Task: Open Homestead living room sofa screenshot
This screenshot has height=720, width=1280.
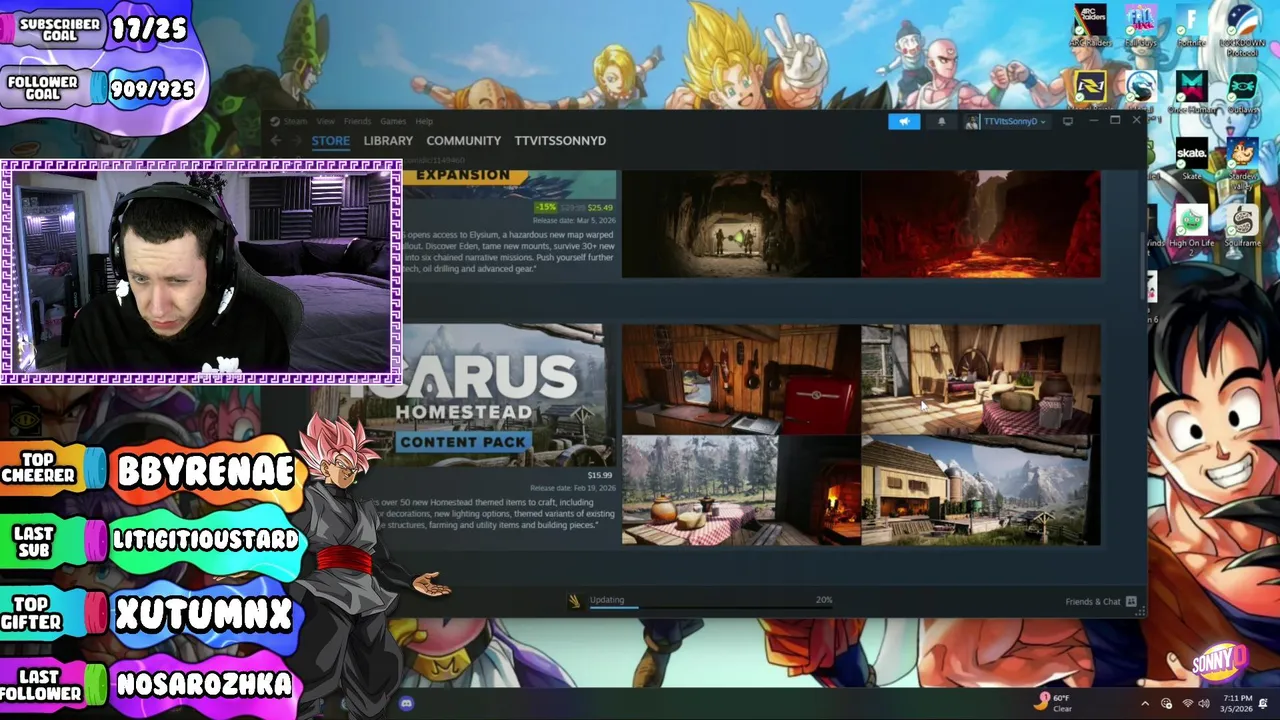Action: coord(981,378)
